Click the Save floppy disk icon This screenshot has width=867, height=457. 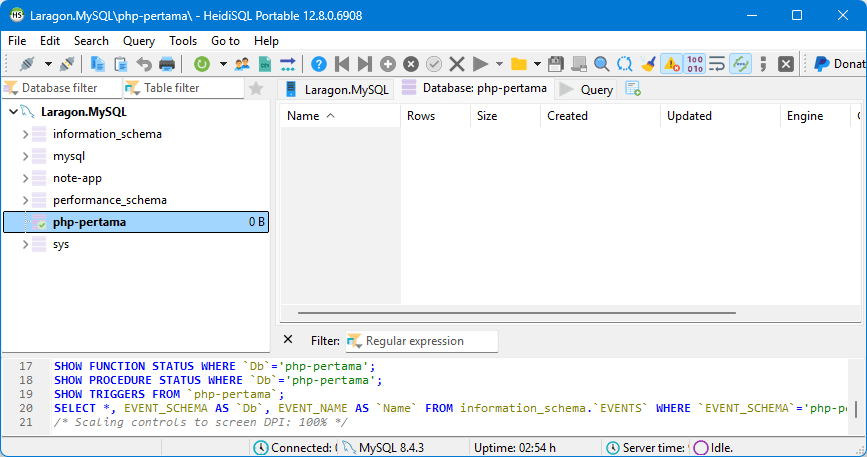point(556,64)
